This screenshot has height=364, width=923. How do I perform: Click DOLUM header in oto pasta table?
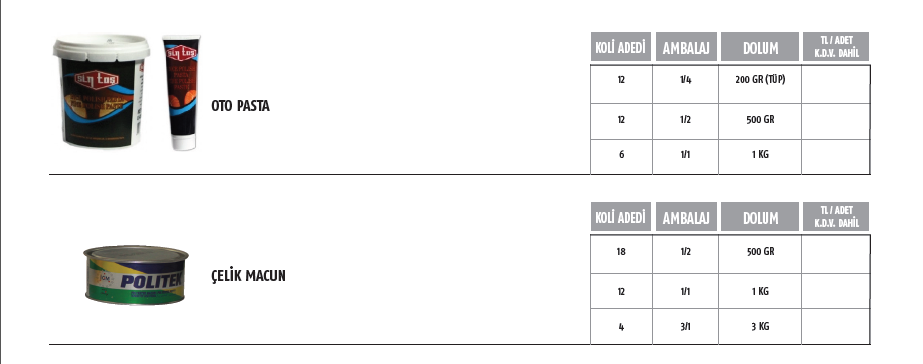coord(760,47)
